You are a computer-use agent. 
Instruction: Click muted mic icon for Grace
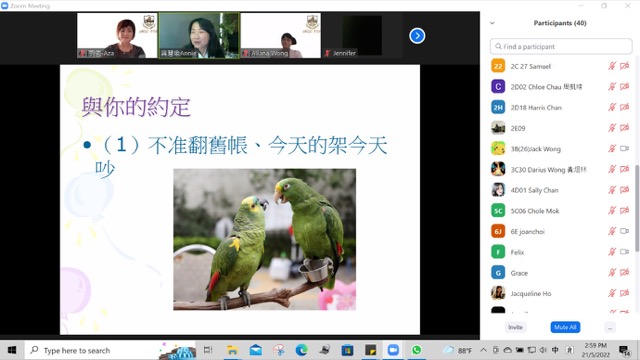coord(612,273)
